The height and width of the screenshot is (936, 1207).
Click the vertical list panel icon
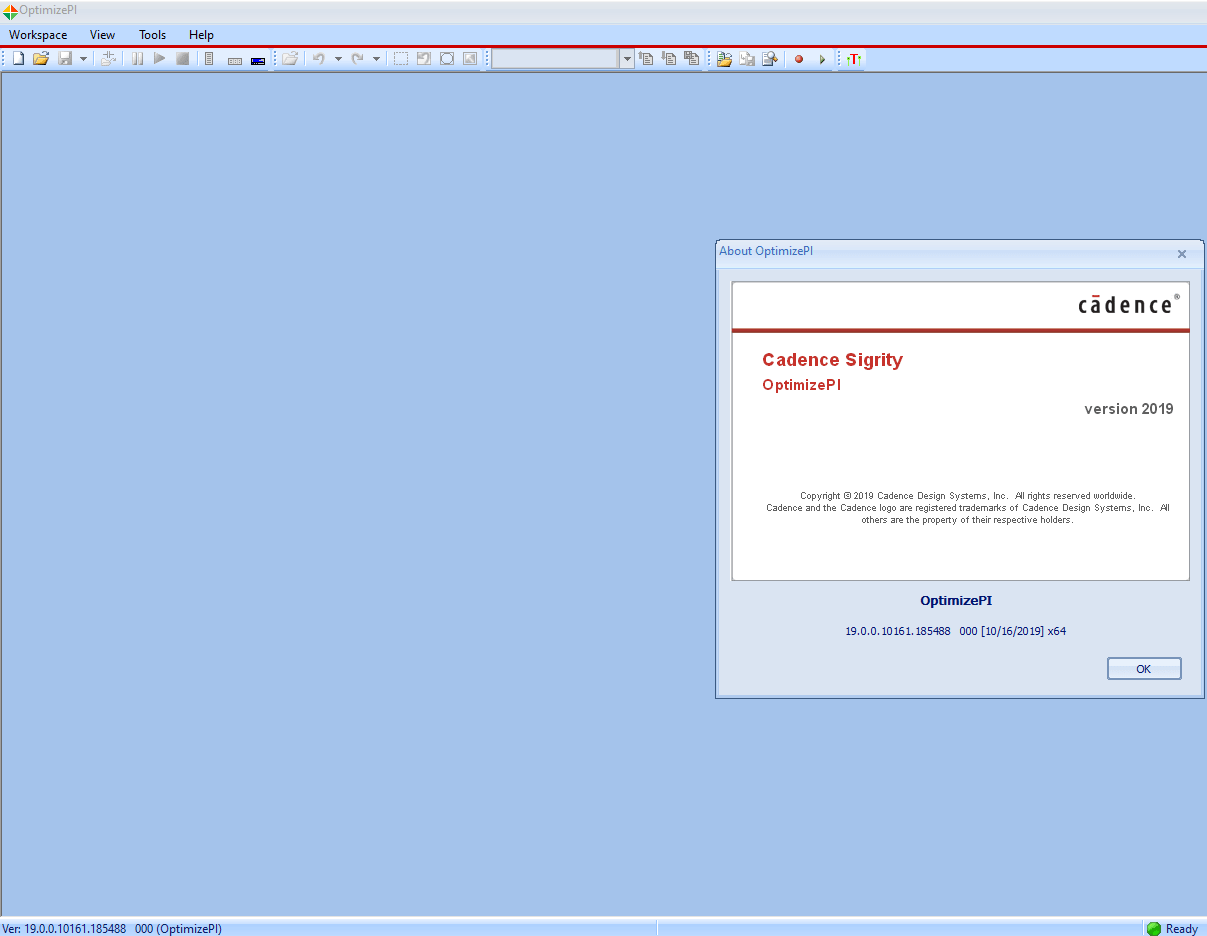coord(209,59)
